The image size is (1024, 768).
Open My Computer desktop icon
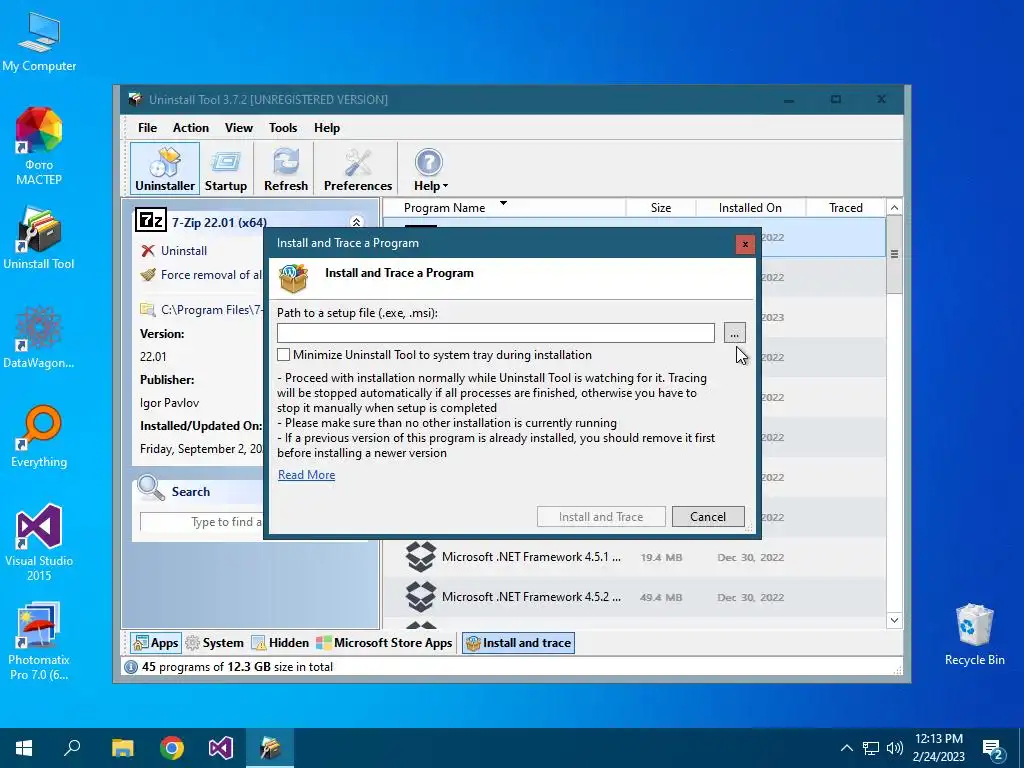(x=39, y=42)
